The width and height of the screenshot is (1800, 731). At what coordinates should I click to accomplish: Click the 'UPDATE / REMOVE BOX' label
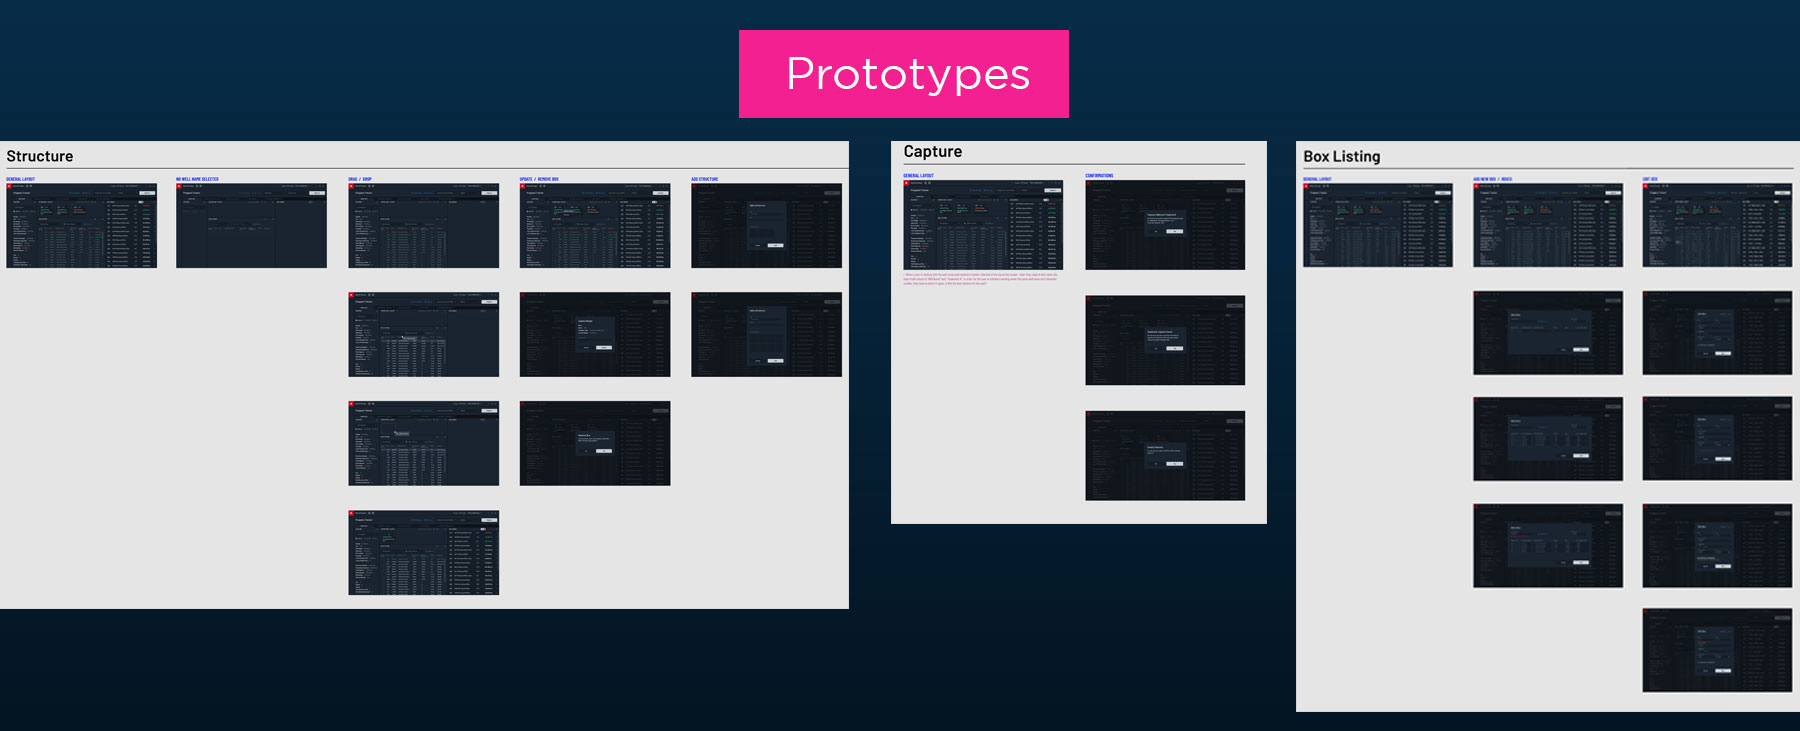539,179
